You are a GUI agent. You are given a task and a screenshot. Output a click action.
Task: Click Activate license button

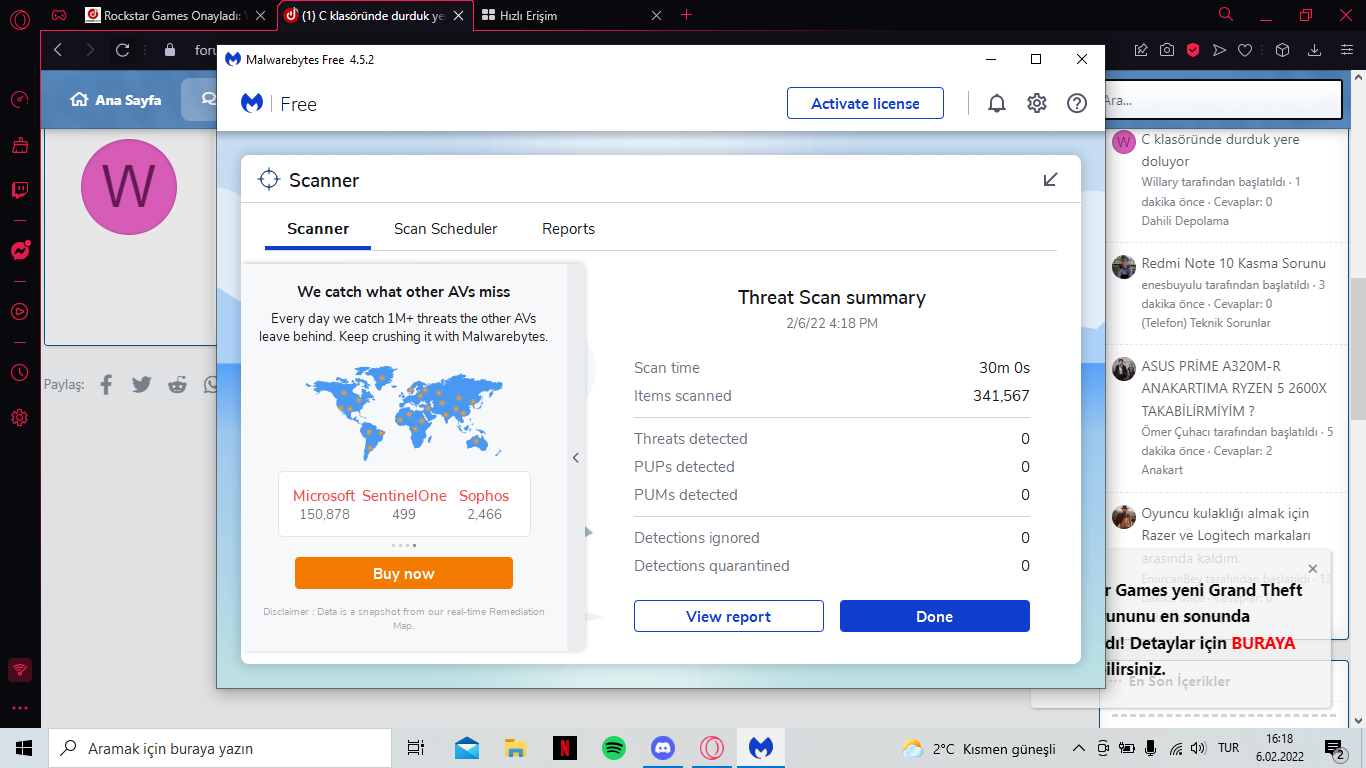point(866,104)
